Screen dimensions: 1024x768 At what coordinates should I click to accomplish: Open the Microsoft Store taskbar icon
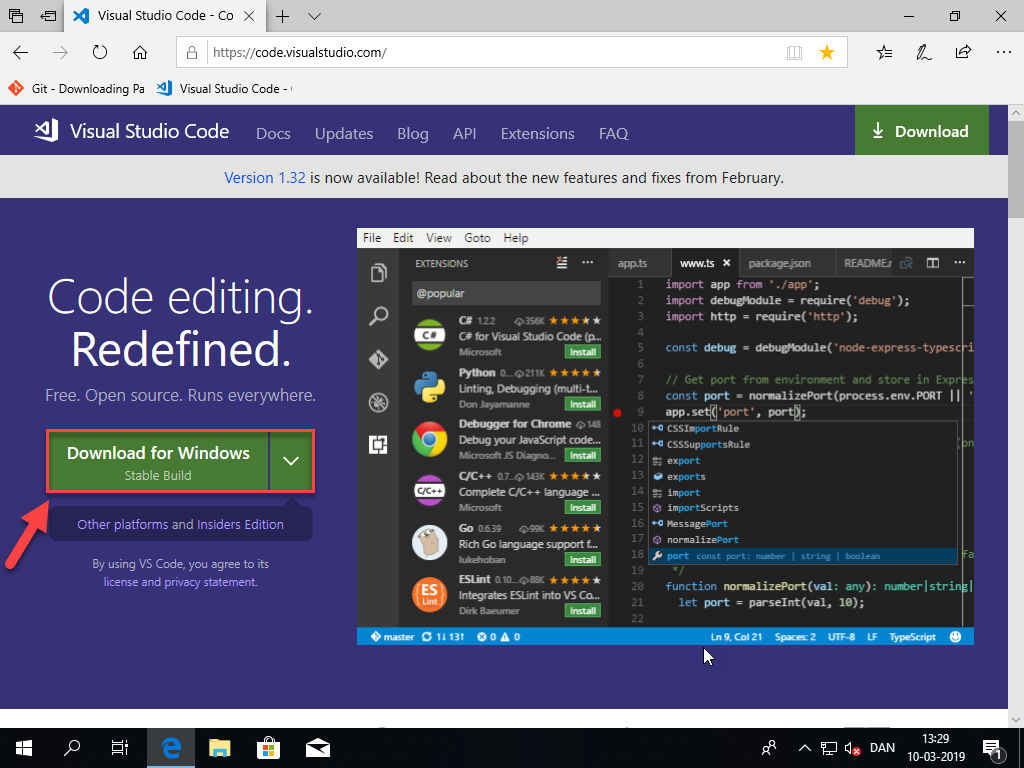[268, 748]
